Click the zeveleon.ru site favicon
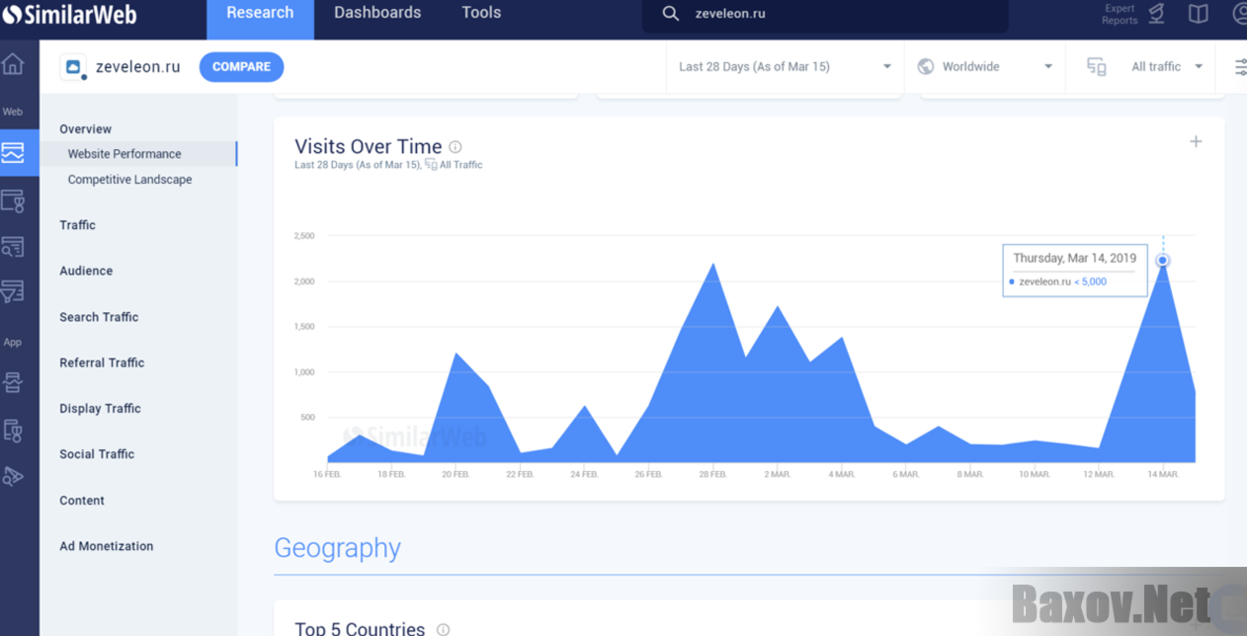This screenshot has height=636, width=1247. [x=73, y=67]
